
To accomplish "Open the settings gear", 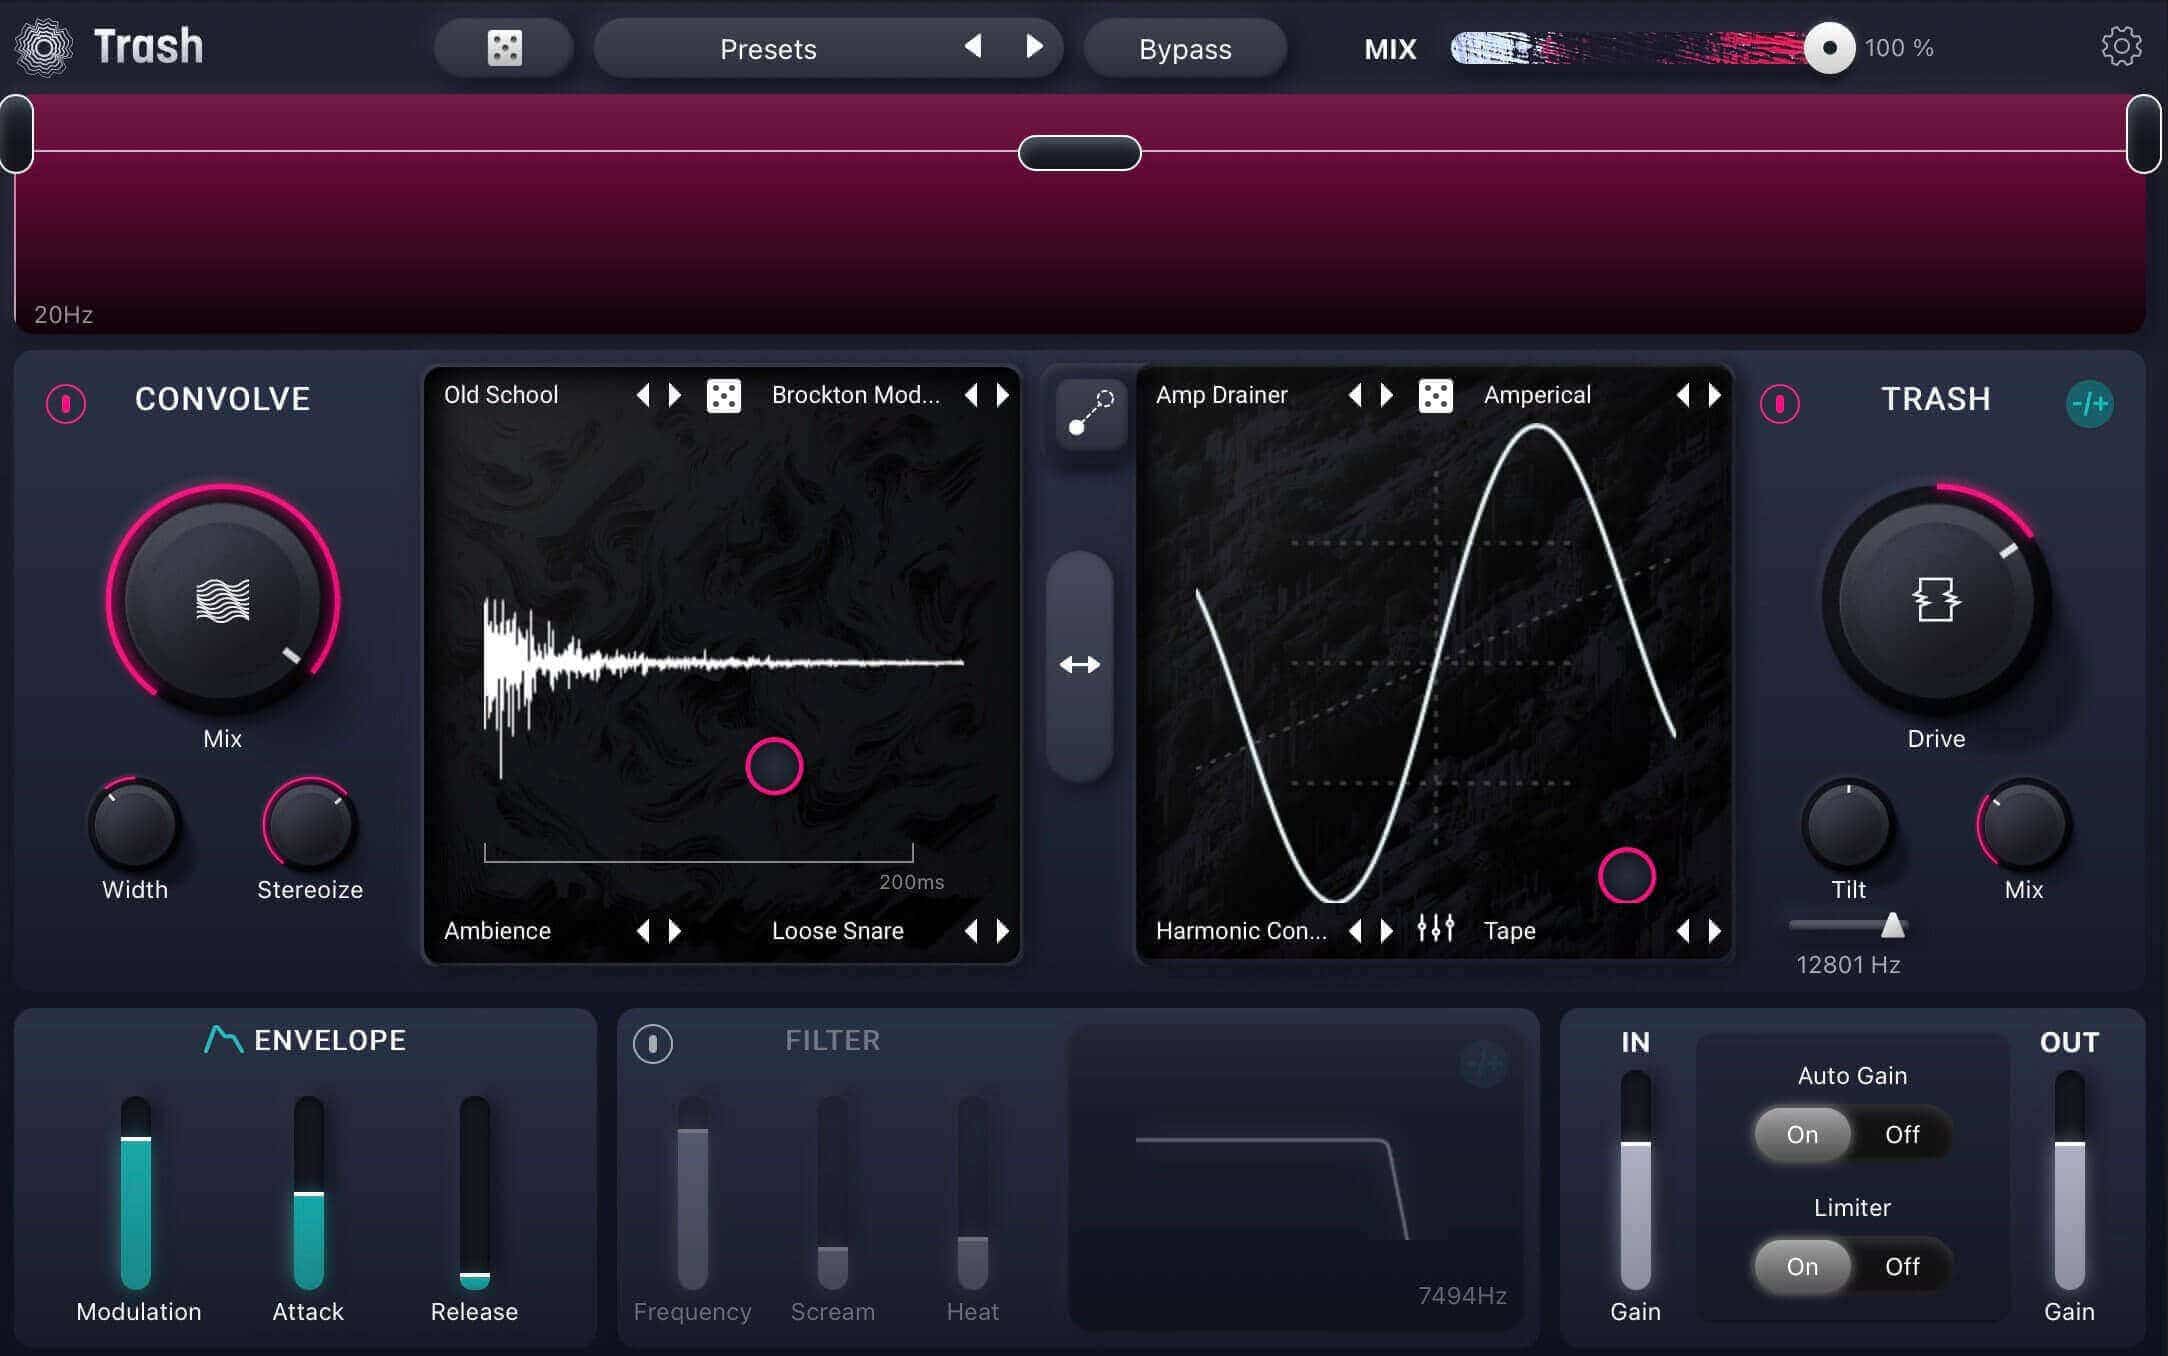I will click(2121, 47).
